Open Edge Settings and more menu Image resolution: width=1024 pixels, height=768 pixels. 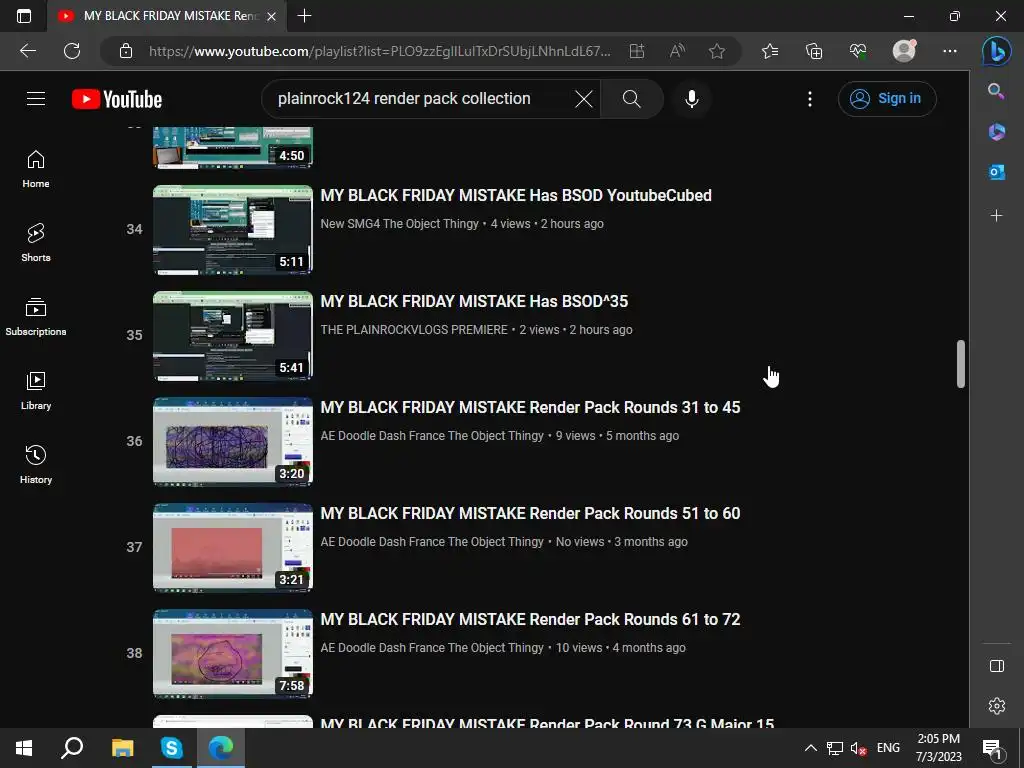pos(950,51)
